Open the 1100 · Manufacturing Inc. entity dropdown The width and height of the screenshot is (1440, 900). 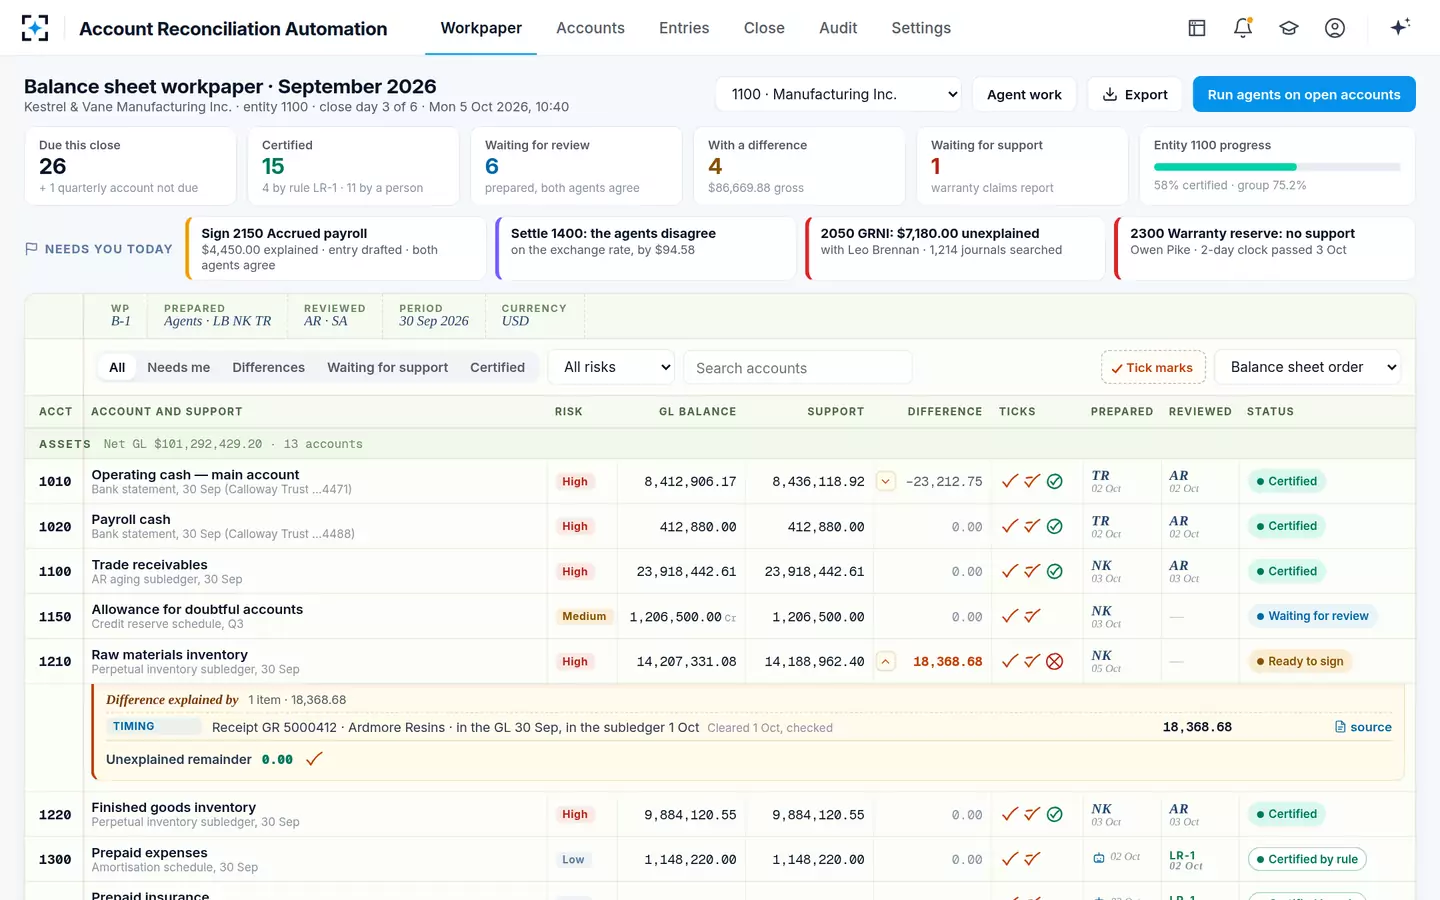pos(838,94)
